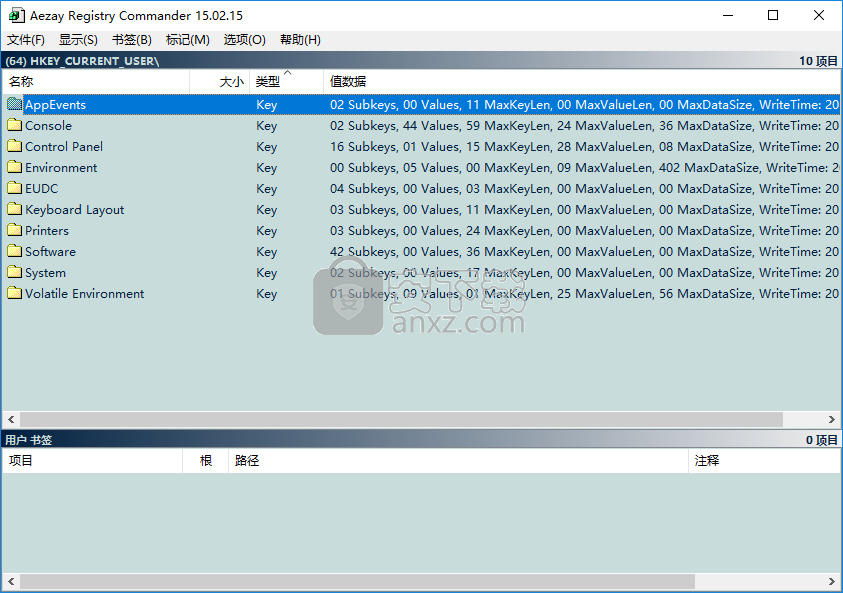
Task: Click the Key type cell for Console
Action: (267, 126)
